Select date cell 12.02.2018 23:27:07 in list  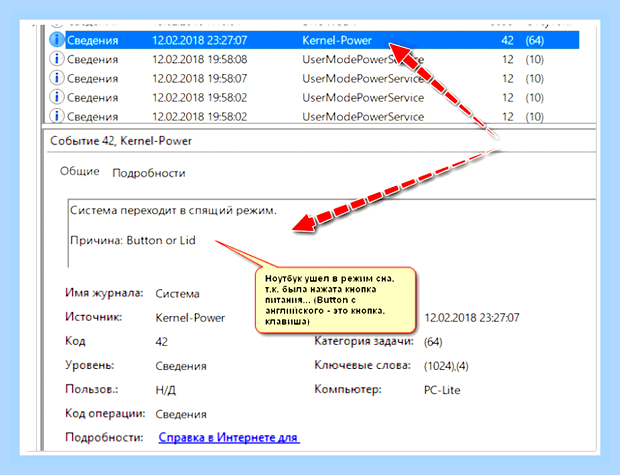pyautogui.click(x=200, y=40)
